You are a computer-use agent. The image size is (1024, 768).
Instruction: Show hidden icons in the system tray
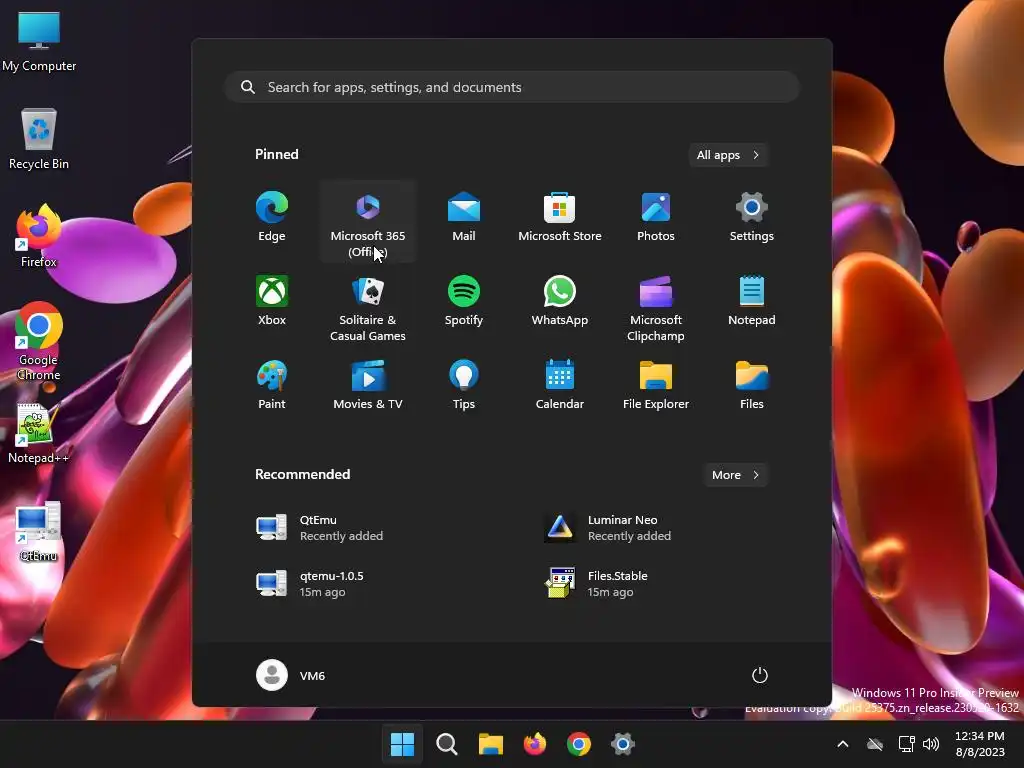[843, 744]
